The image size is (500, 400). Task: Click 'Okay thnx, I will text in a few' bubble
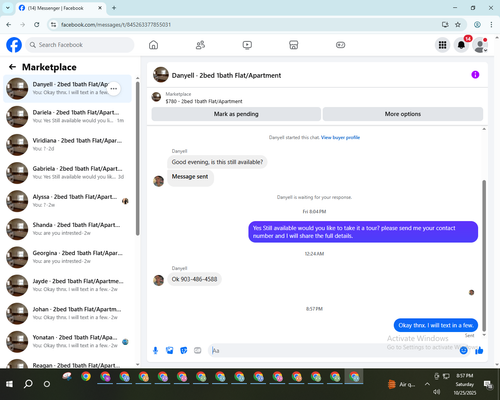point(436,325)
